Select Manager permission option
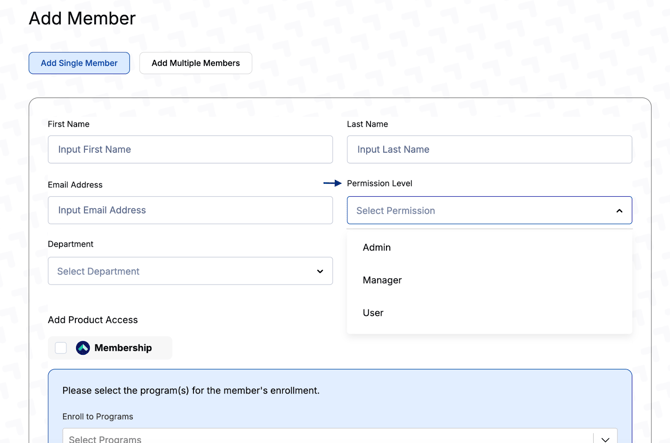The height and width of the screenshot is (443, 670). pyautogui.click(x=382, y=280)
